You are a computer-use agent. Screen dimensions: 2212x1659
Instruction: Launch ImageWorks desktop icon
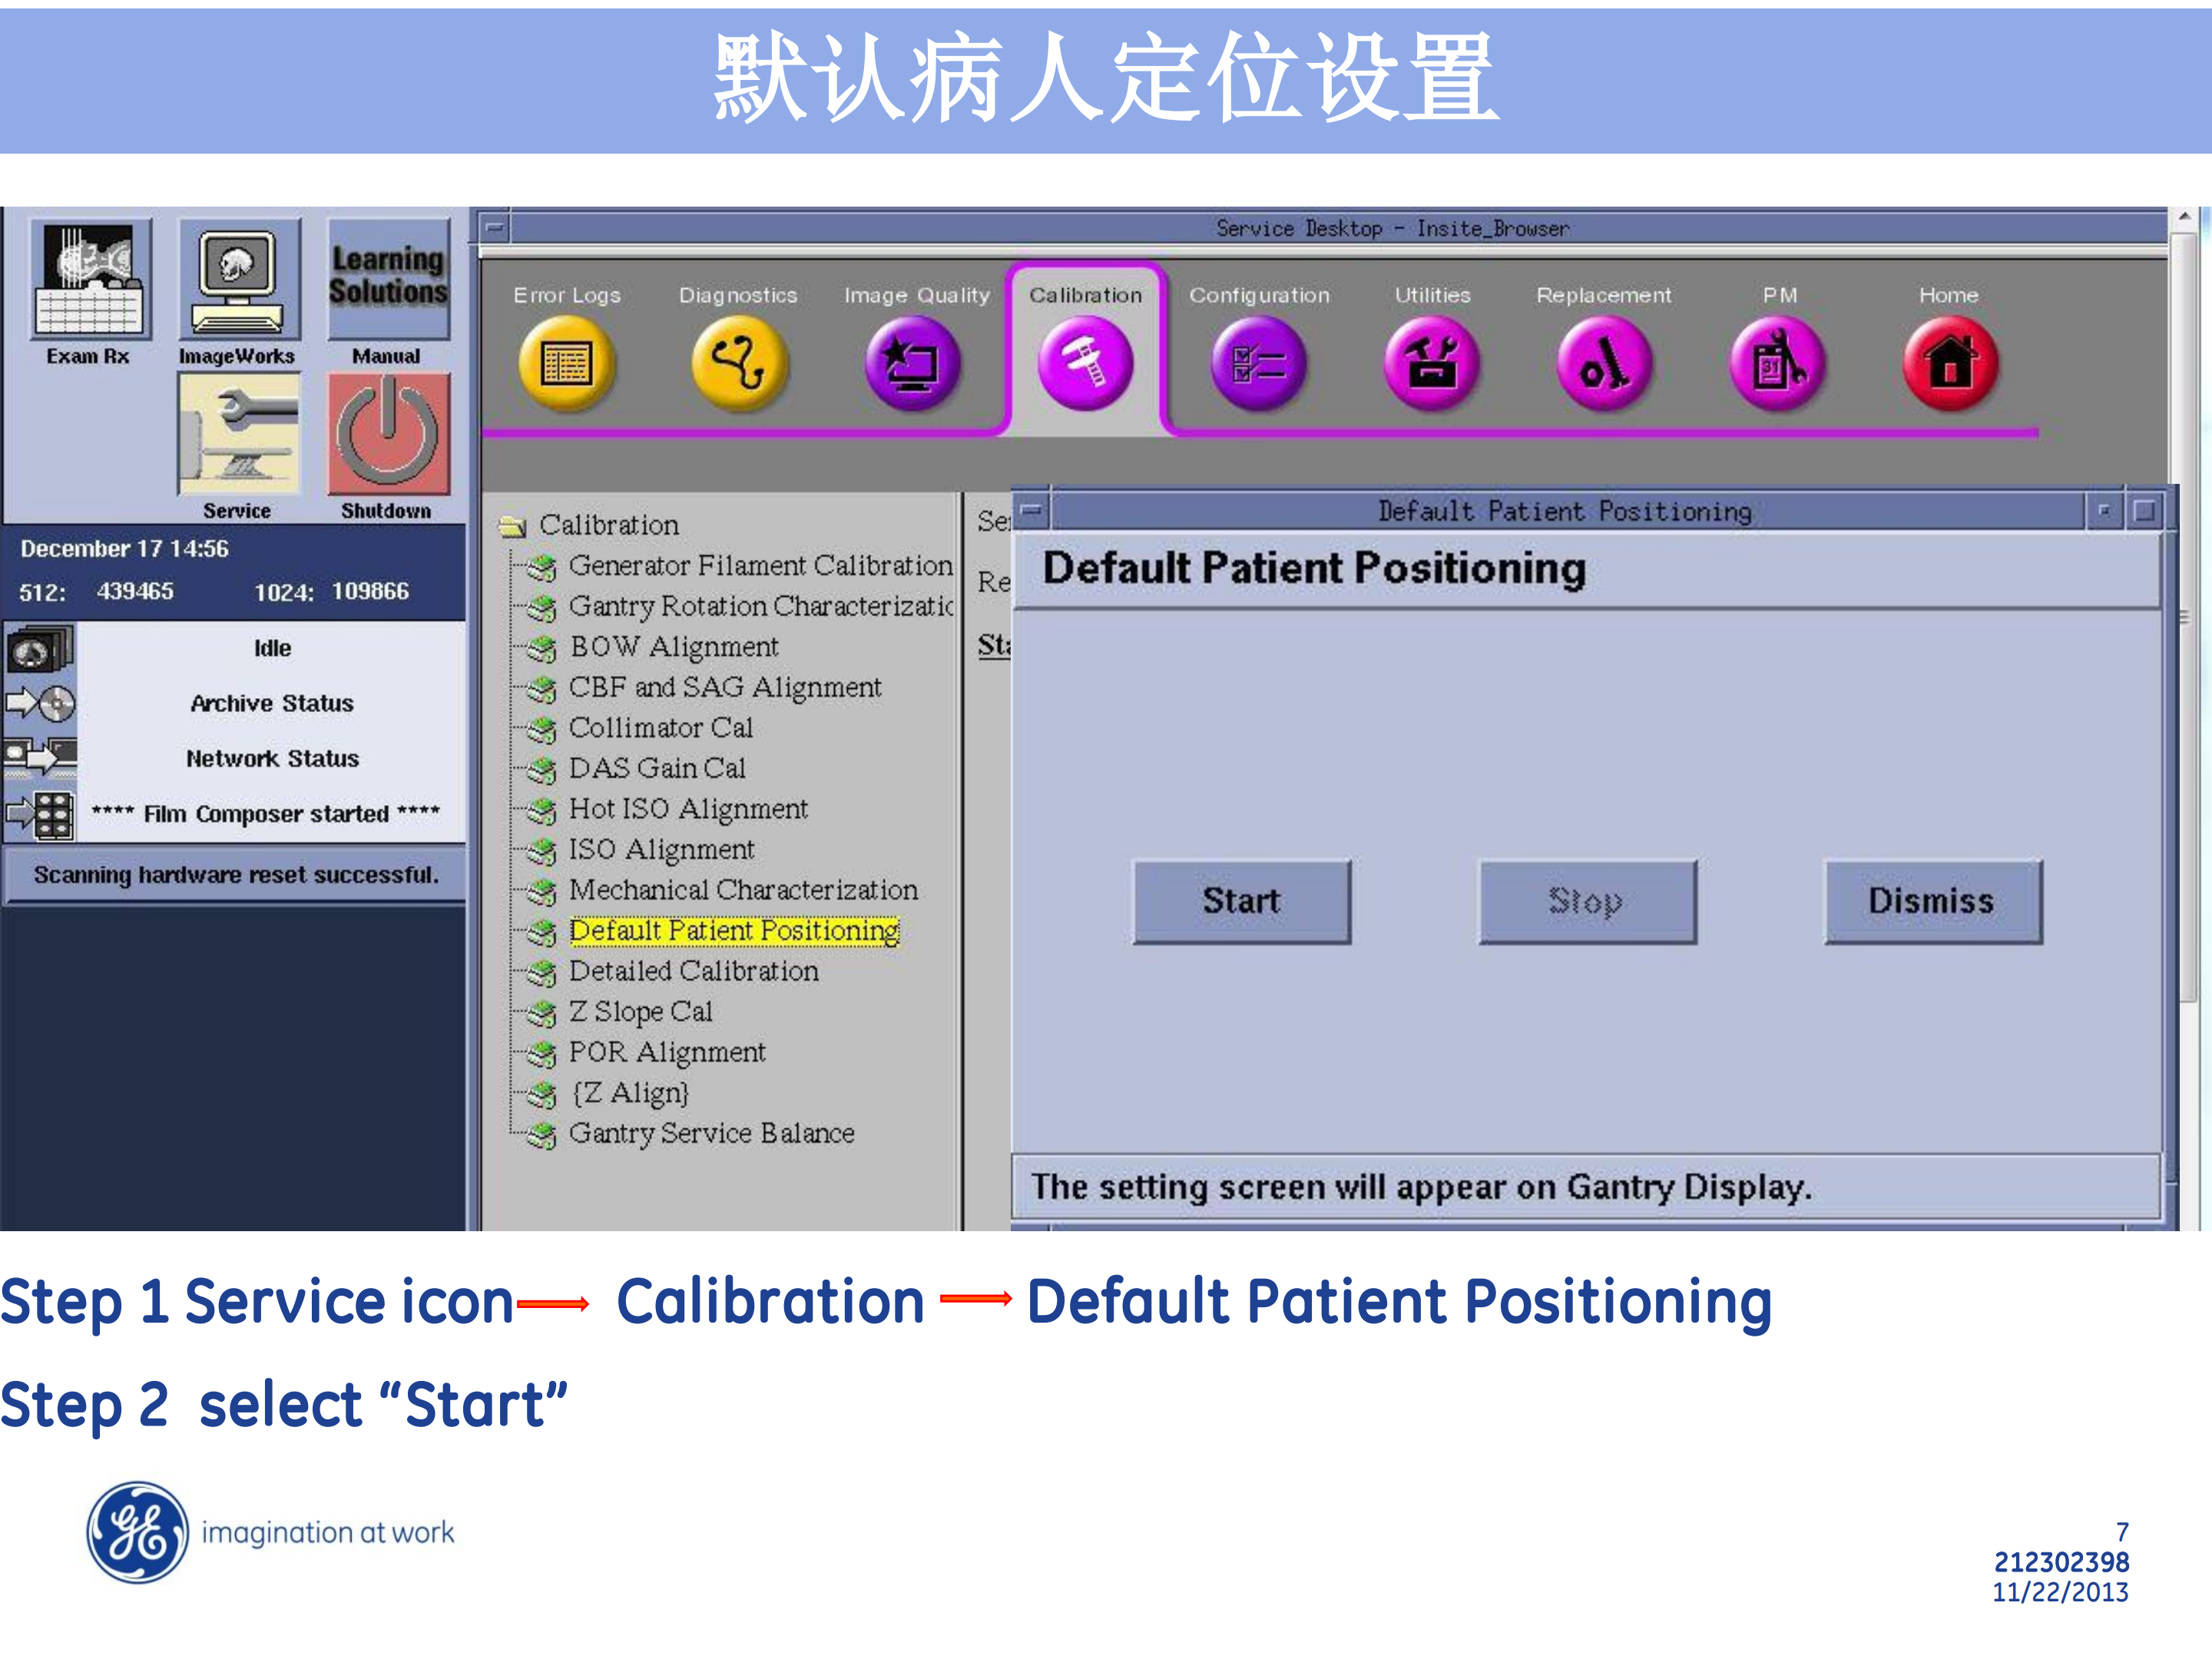point(238,281)
